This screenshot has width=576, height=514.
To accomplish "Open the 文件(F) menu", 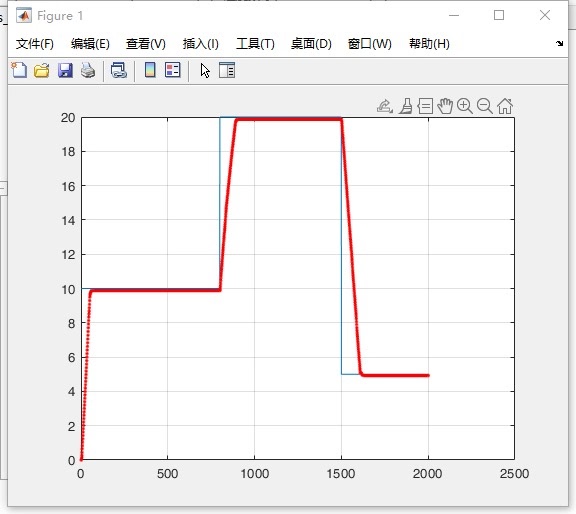I will tap(35, 44).
